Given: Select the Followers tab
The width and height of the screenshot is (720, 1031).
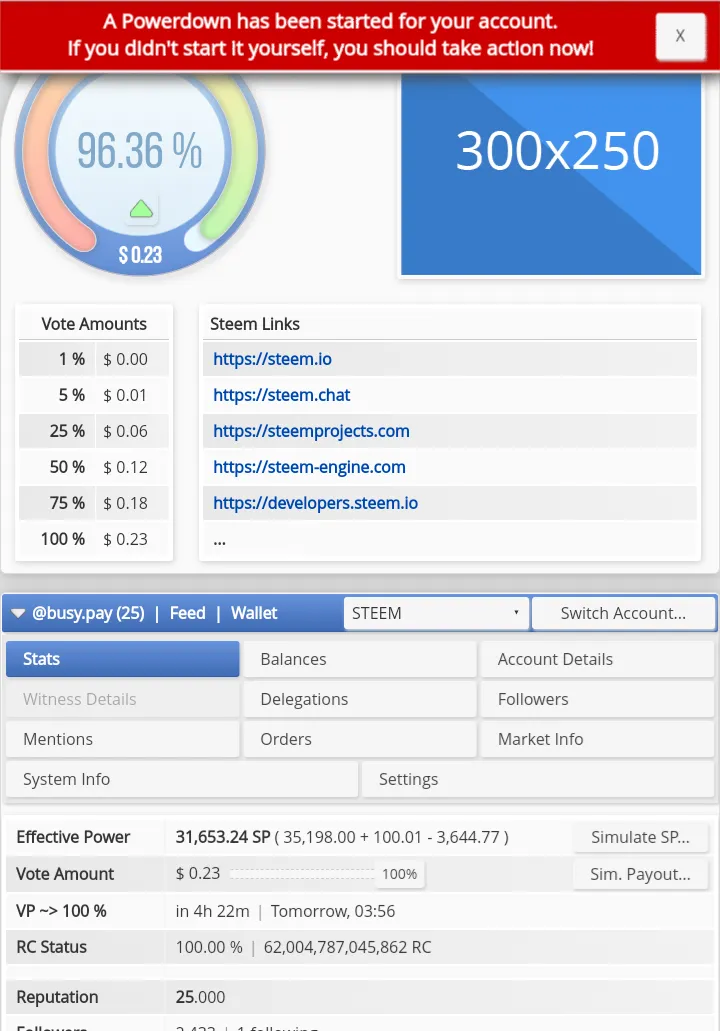Looking at the screenshot, I should (x=597, y=699).
